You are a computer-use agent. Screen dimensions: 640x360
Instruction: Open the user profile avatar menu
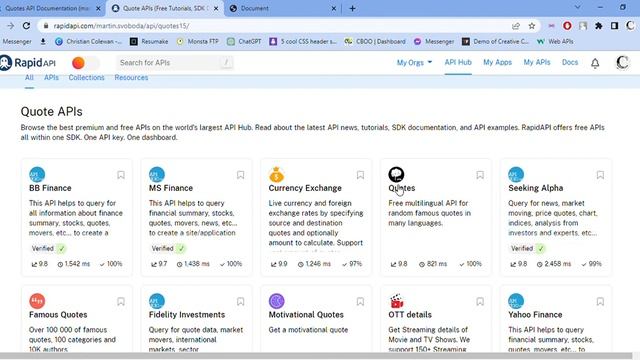622,62
